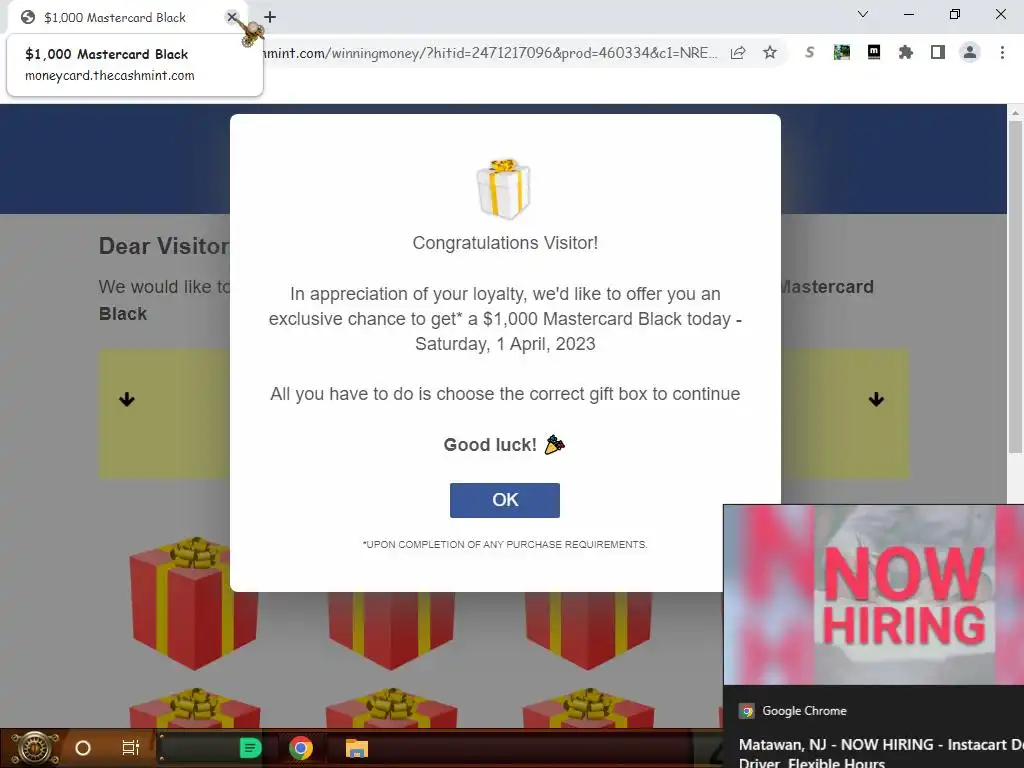Click the Congratulations Visitor! text
The height and width of the screenshot is (768, 1024).
pos(505,243)
